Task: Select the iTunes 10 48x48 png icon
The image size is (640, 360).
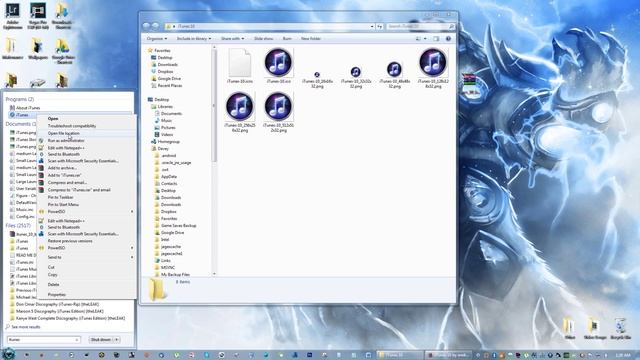Action: [x=394, y=69]
